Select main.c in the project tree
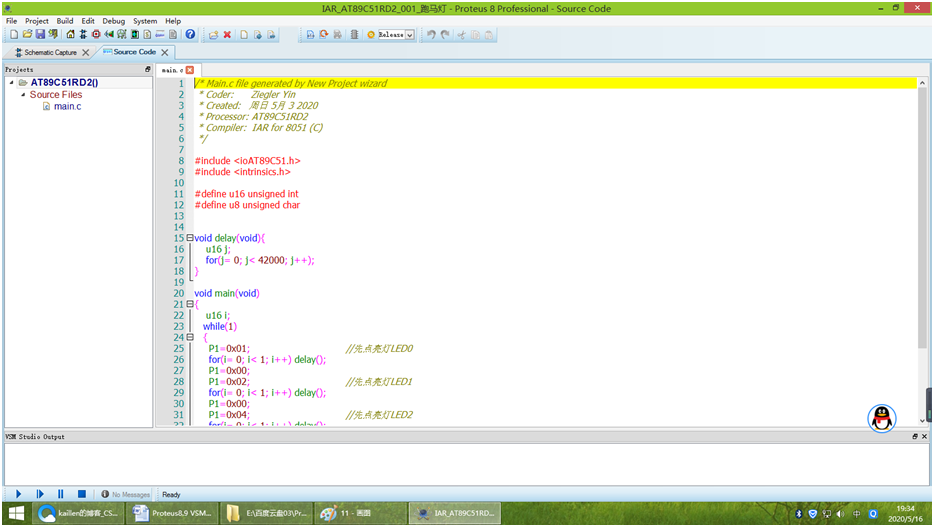This screenshot has width=934, height=527. coord(67,107)
